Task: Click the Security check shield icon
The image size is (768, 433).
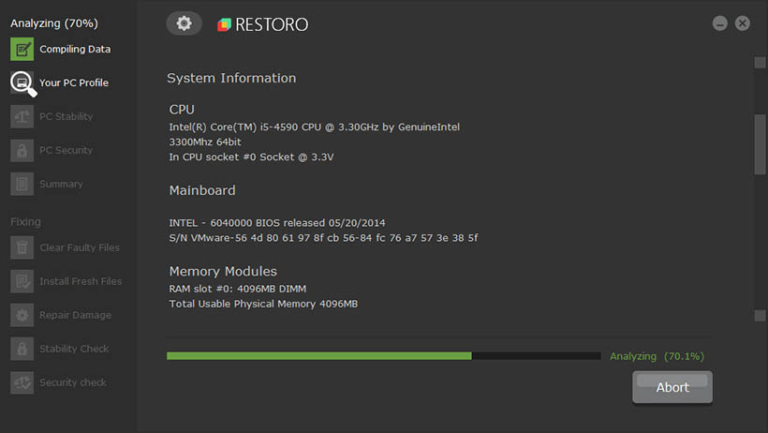Action: (x=22, y=383)
